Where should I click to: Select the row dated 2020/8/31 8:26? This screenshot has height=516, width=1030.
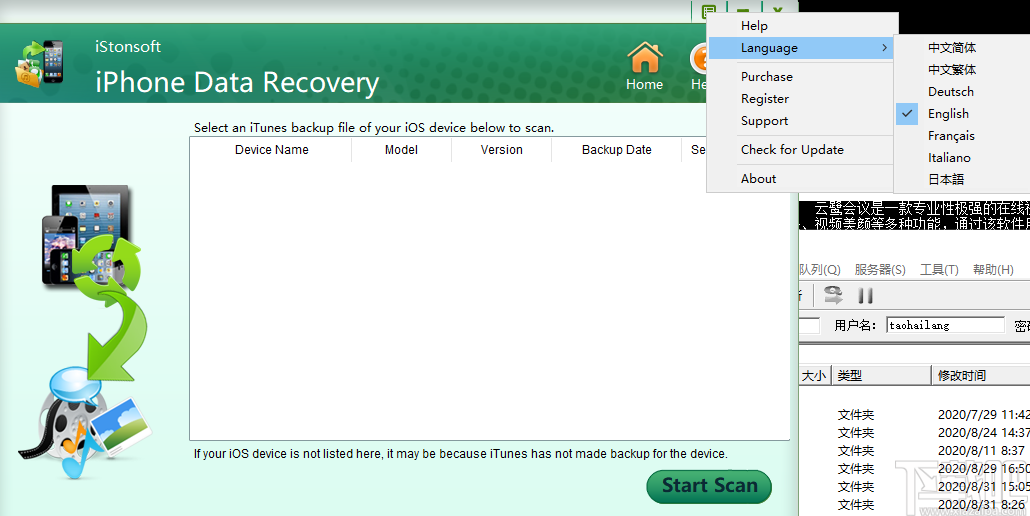914,505
